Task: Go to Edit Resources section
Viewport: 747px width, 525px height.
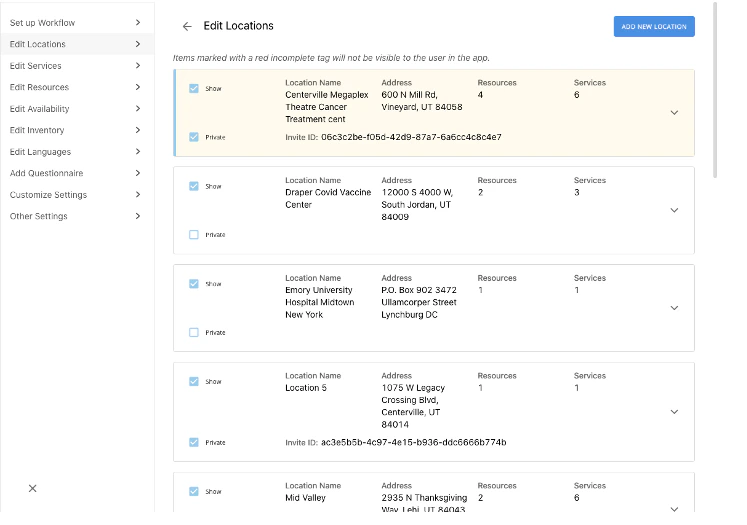Action: pos(77,87)
